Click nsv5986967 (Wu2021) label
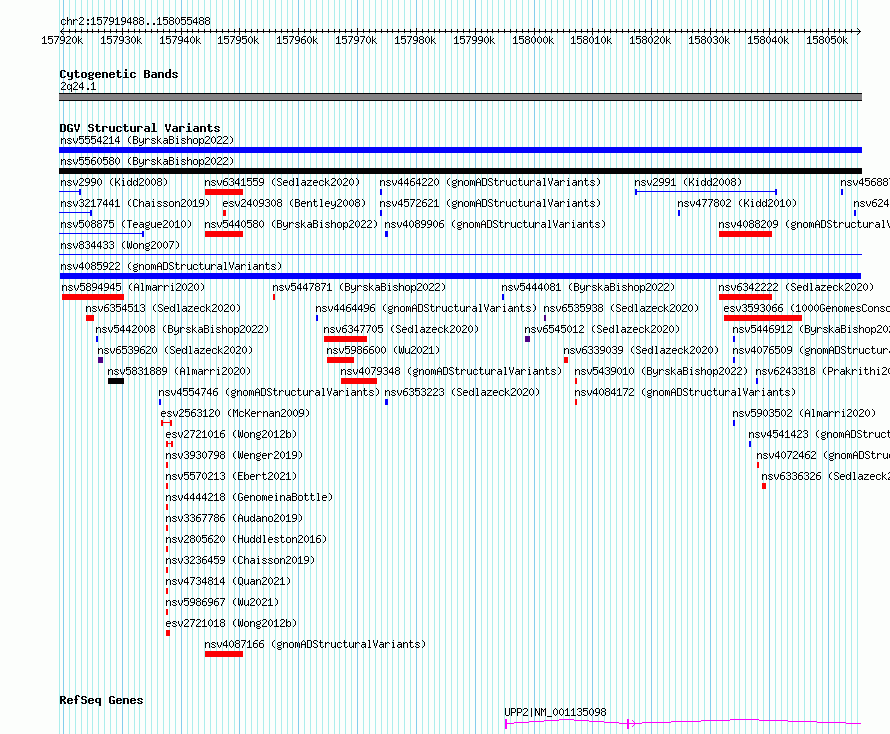The width and height of the screenshot is (890, 734). pos(222,602)
